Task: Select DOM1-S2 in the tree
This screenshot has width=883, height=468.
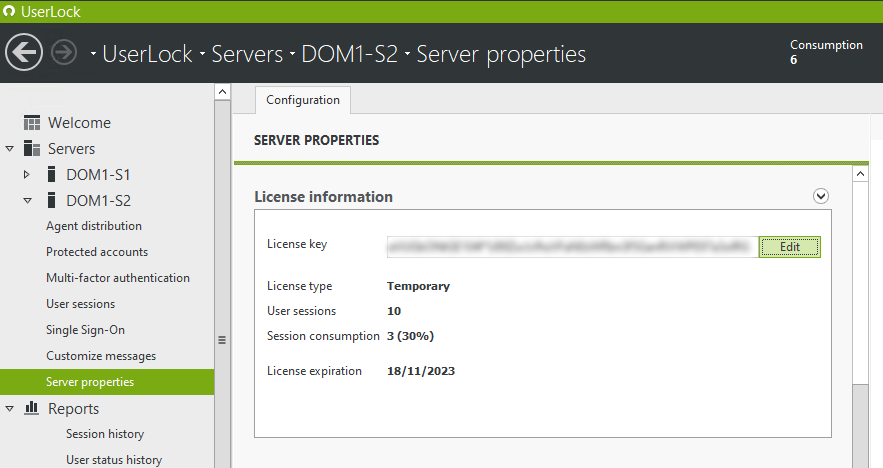Action: pos(99,200)
